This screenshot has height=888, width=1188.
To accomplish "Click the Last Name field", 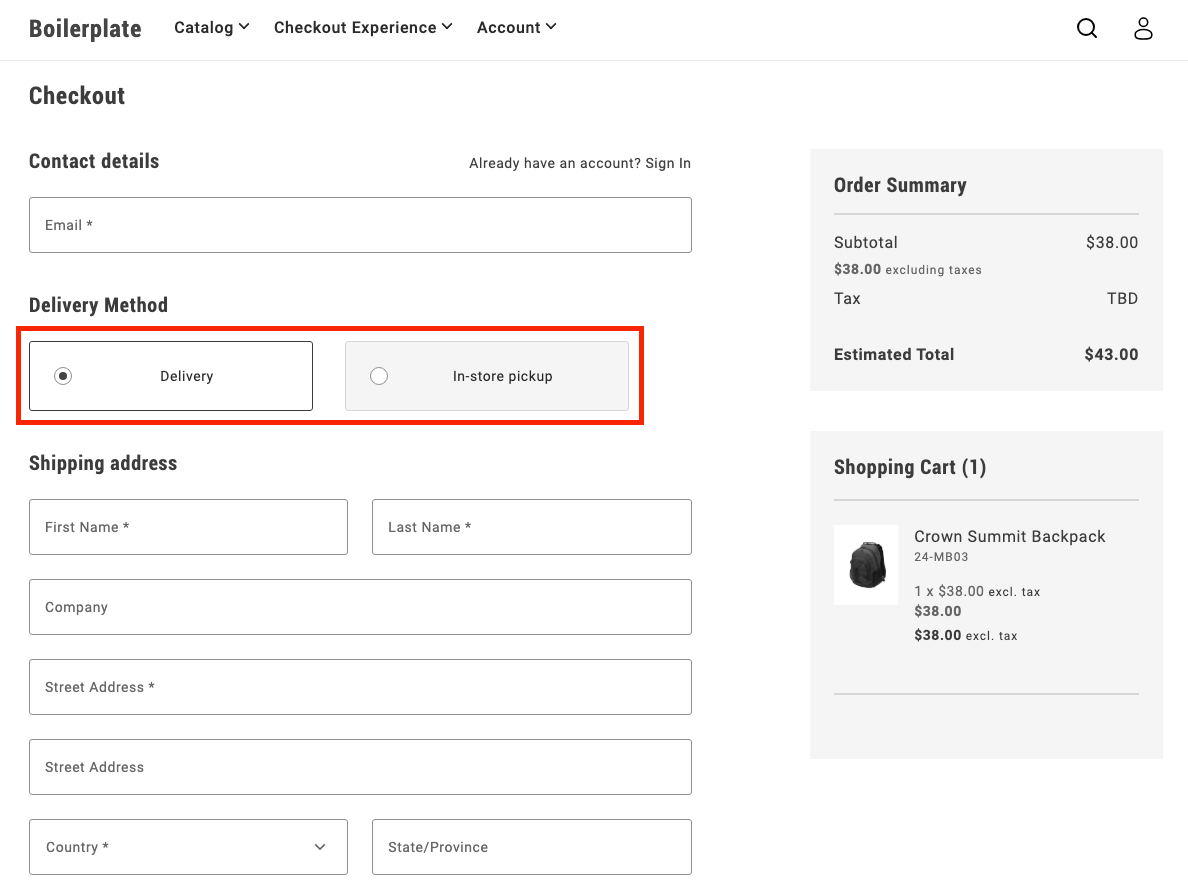I will [x=531, y=527].
